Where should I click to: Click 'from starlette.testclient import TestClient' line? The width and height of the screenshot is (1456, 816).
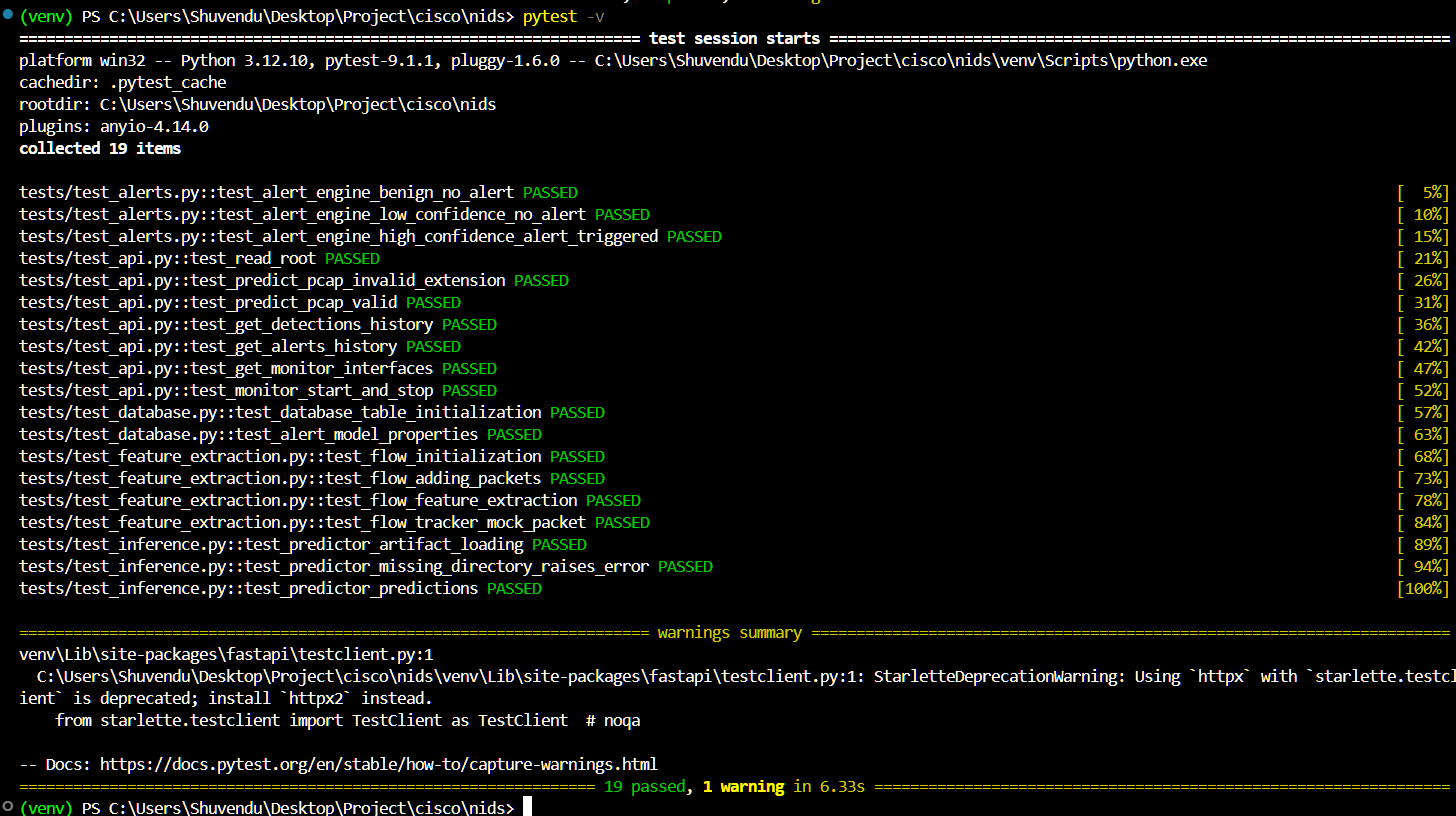pos(347,720)
